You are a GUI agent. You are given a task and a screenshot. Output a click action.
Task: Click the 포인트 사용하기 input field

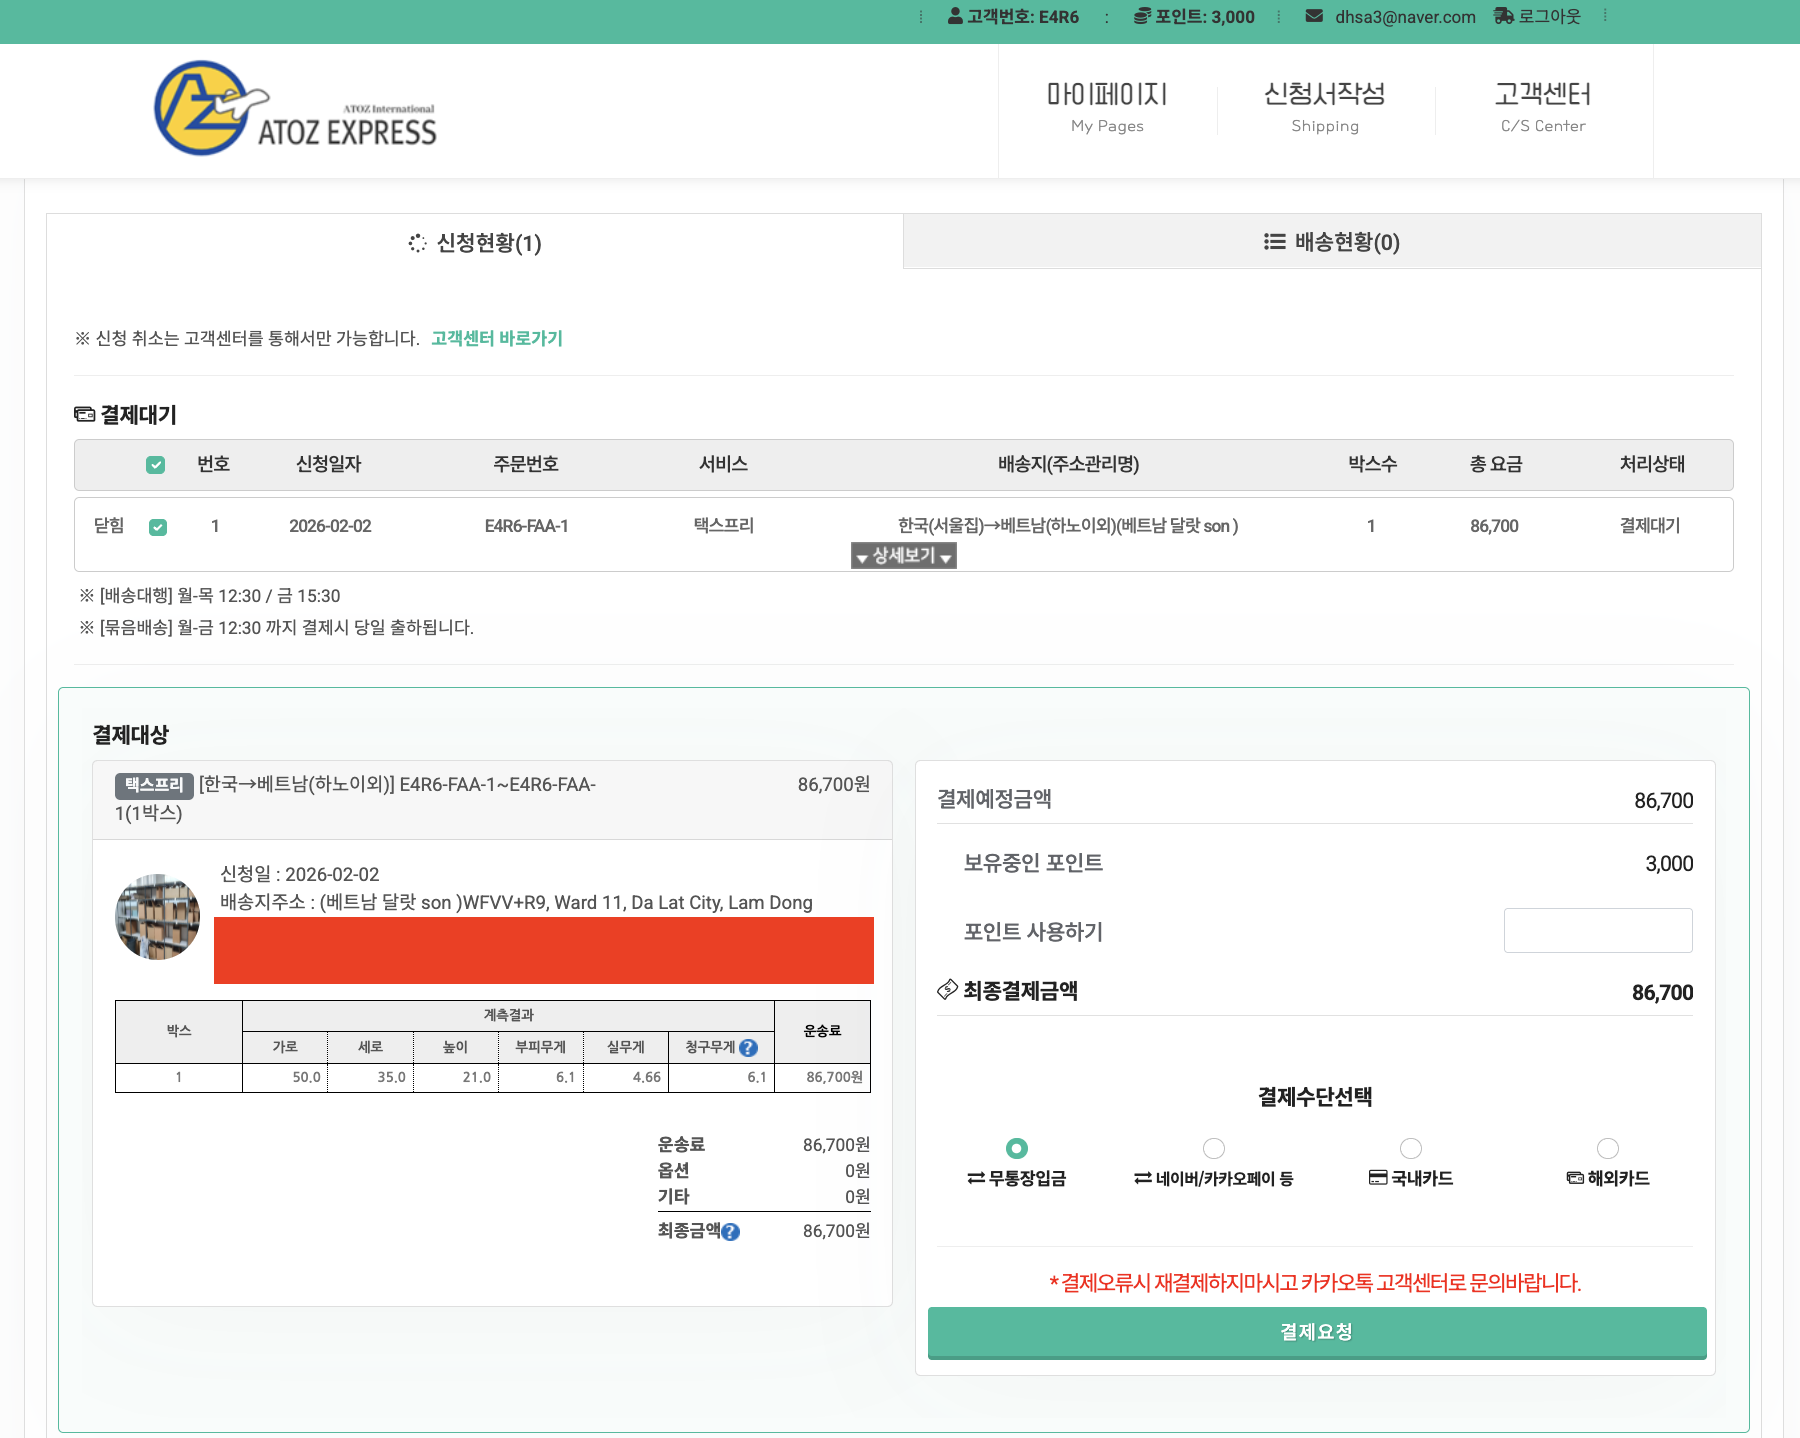1598,930
